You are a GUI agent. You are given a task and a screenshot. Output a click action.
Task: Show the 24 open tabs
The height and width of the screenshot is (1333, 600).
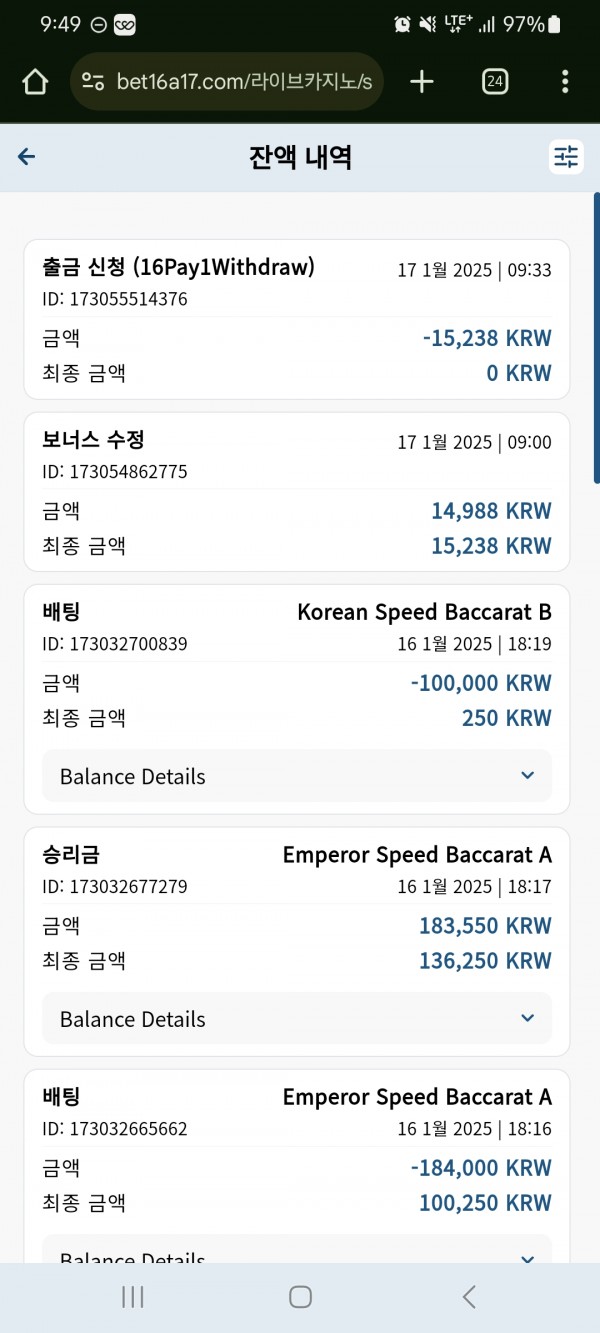click(495, 82)
